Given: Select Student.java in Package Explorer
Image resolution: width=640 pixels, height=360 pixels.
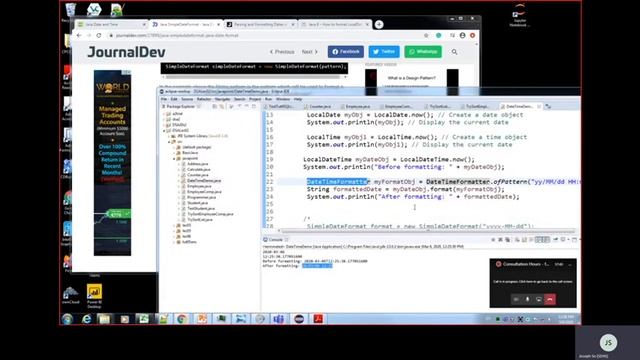Looking at the screenshot, I should [x=198, y=203].
